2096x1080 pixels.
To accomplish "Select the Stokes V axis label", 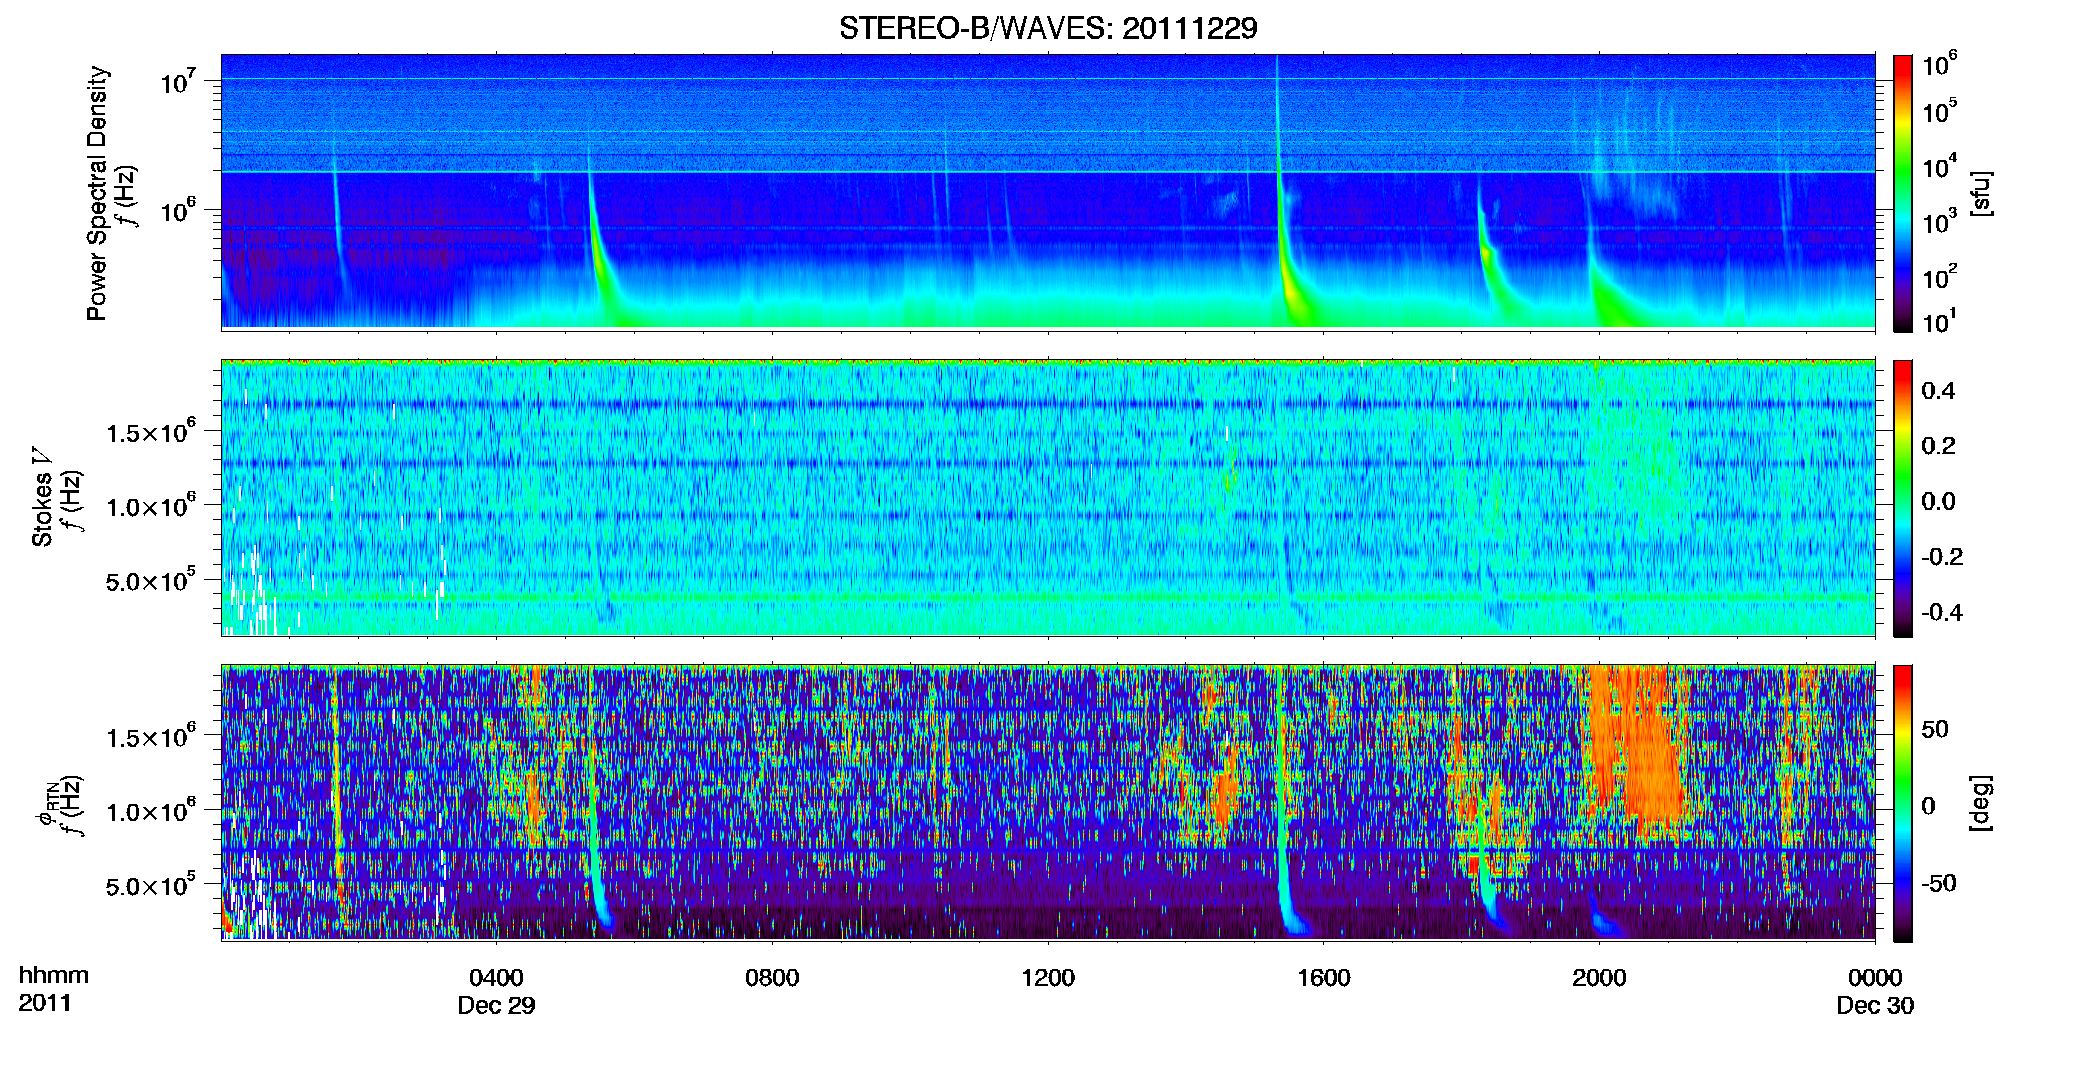I will [42, 497].
